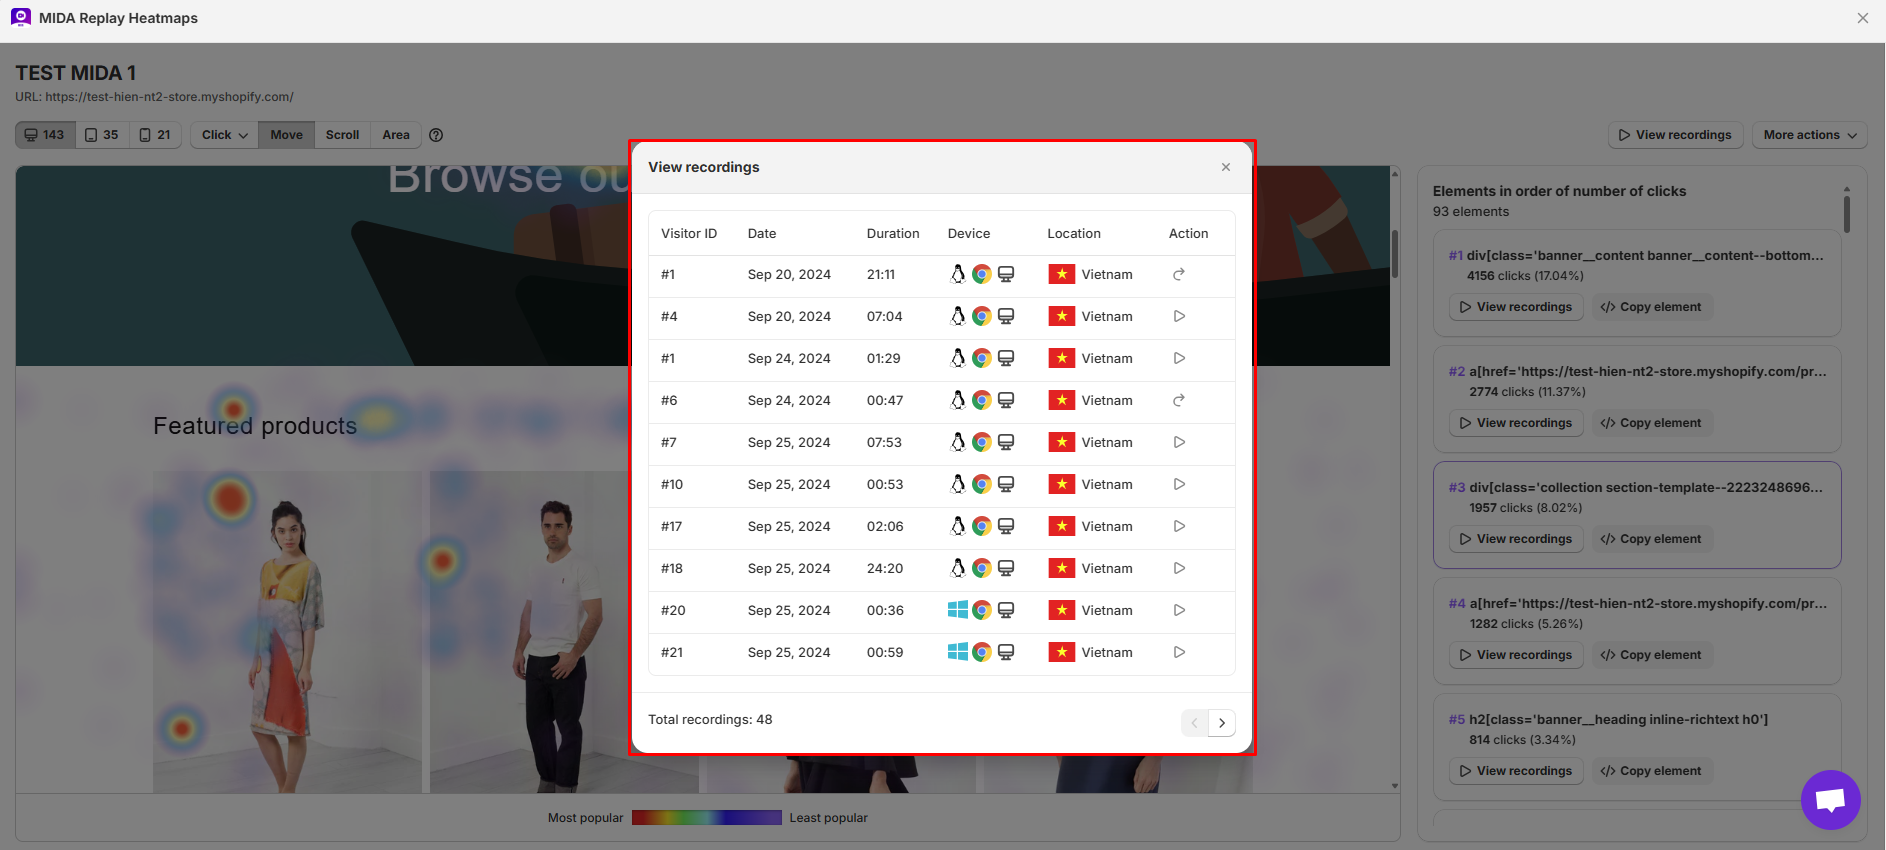Click View recordings button in top toolbar
The image size is (1886, 850).
(1675, 135)
